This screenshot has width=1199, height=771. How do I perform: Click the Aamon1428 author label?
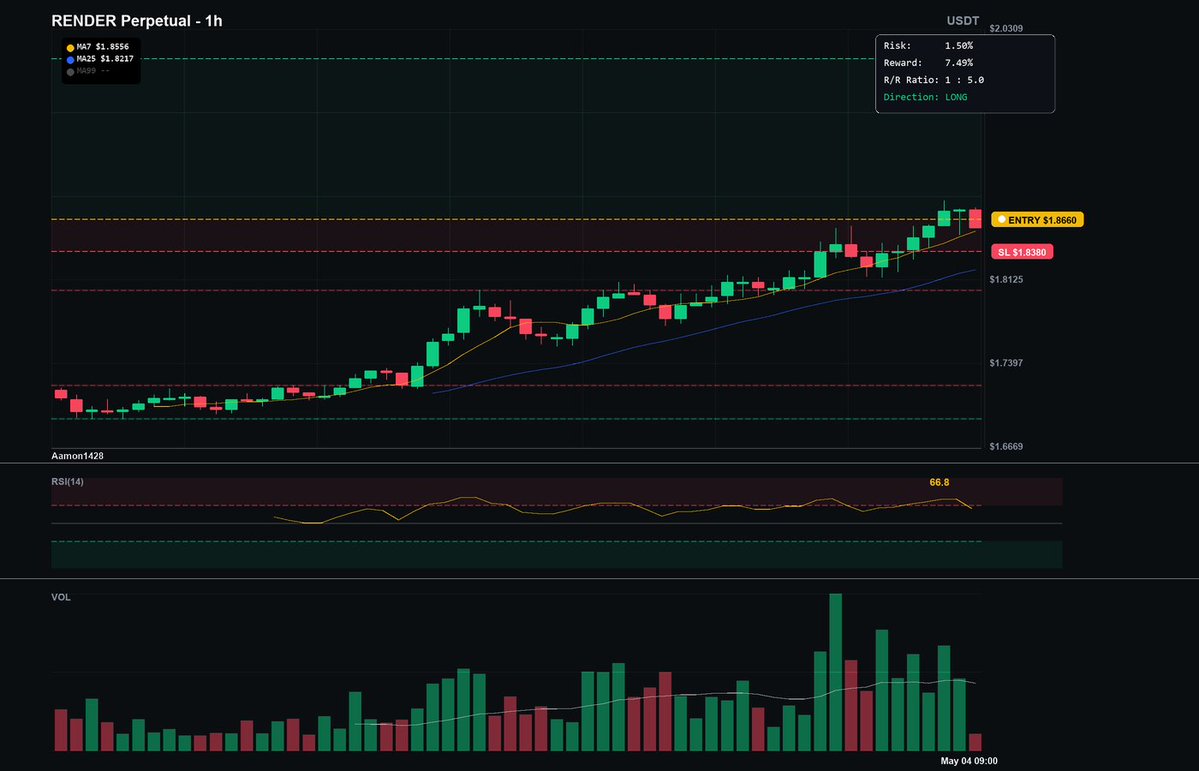77,456
